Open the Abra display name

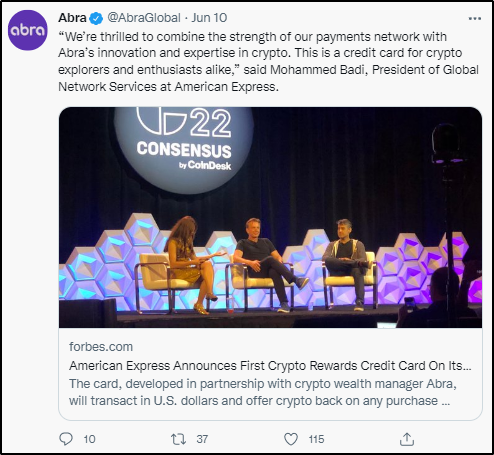pos(72,18)
